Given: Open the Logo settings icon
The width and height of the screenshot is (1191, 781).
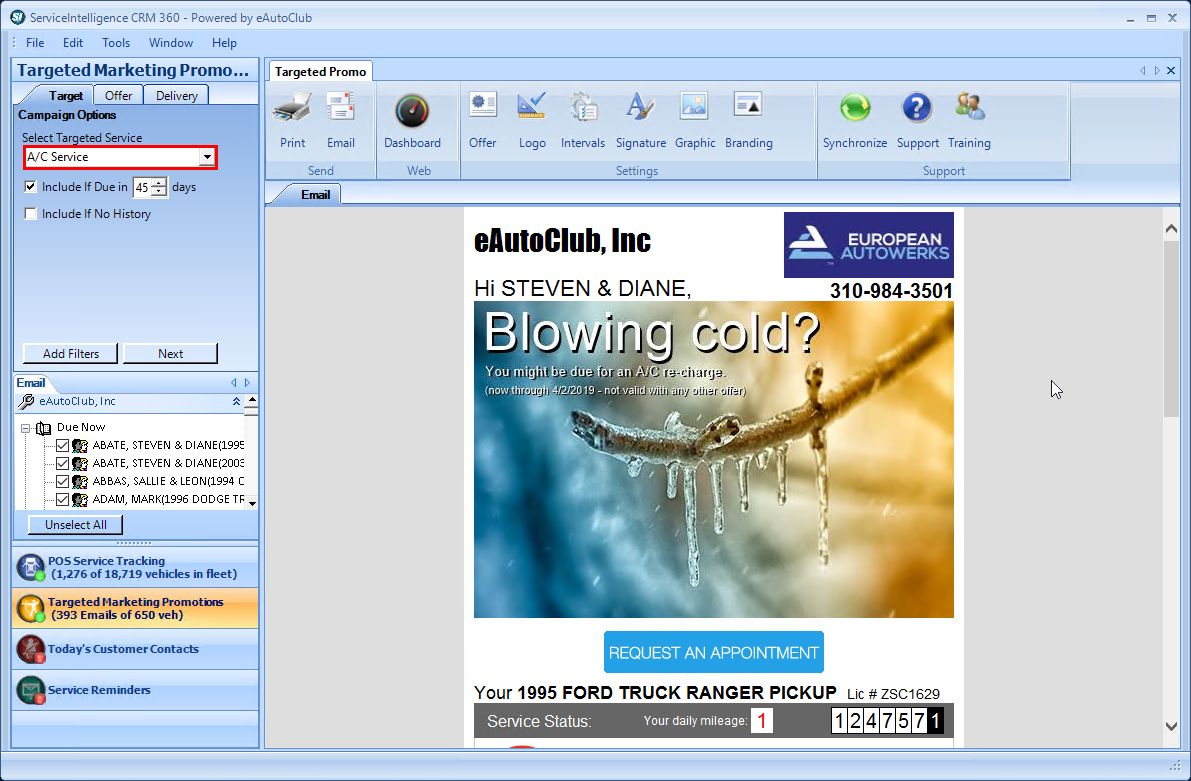Looking at the screenshot, I should coord(532,106).
